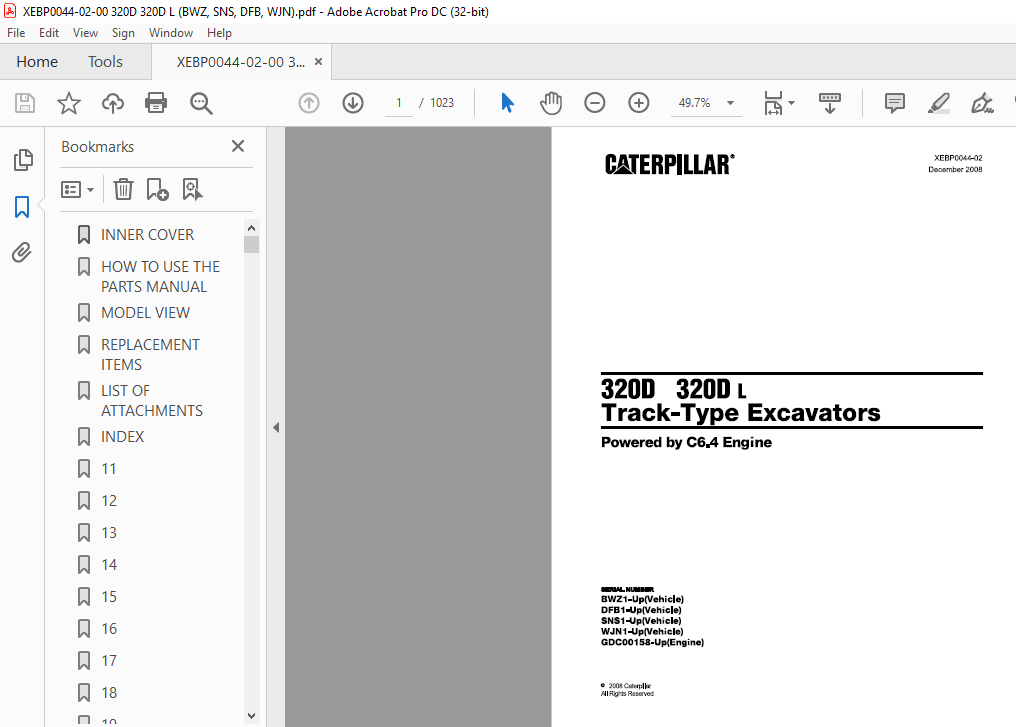Screen dimensions: 1016x727
Task: Open attachments paperclip panel
Action: 22,252
